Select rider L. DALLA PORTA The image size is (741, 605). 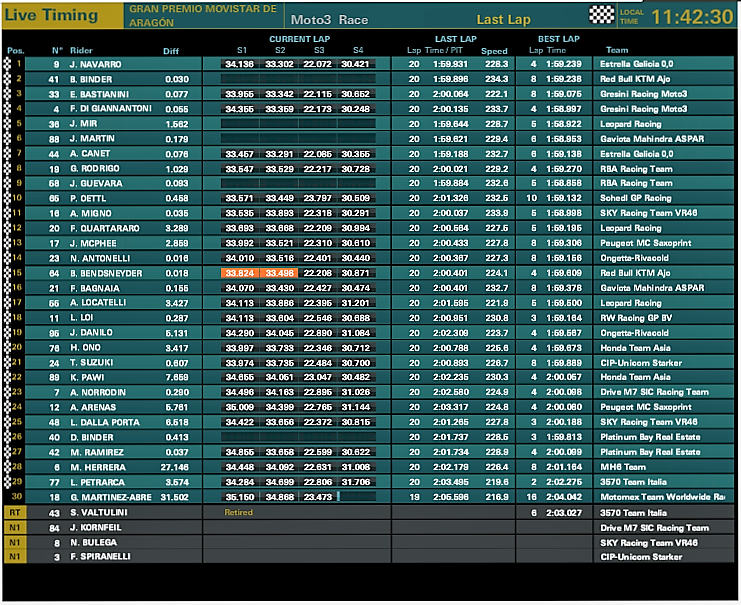[x=105, y=423]
